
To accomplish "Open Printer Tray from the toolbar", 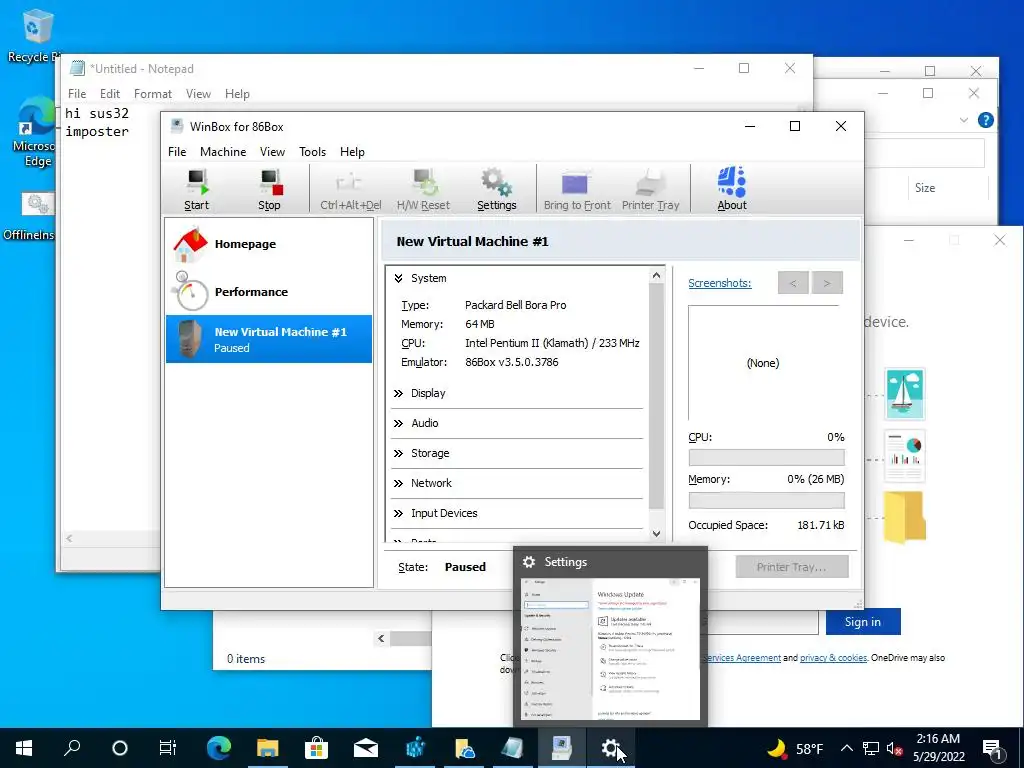I will pyautogui.click(x=650, y=189).
